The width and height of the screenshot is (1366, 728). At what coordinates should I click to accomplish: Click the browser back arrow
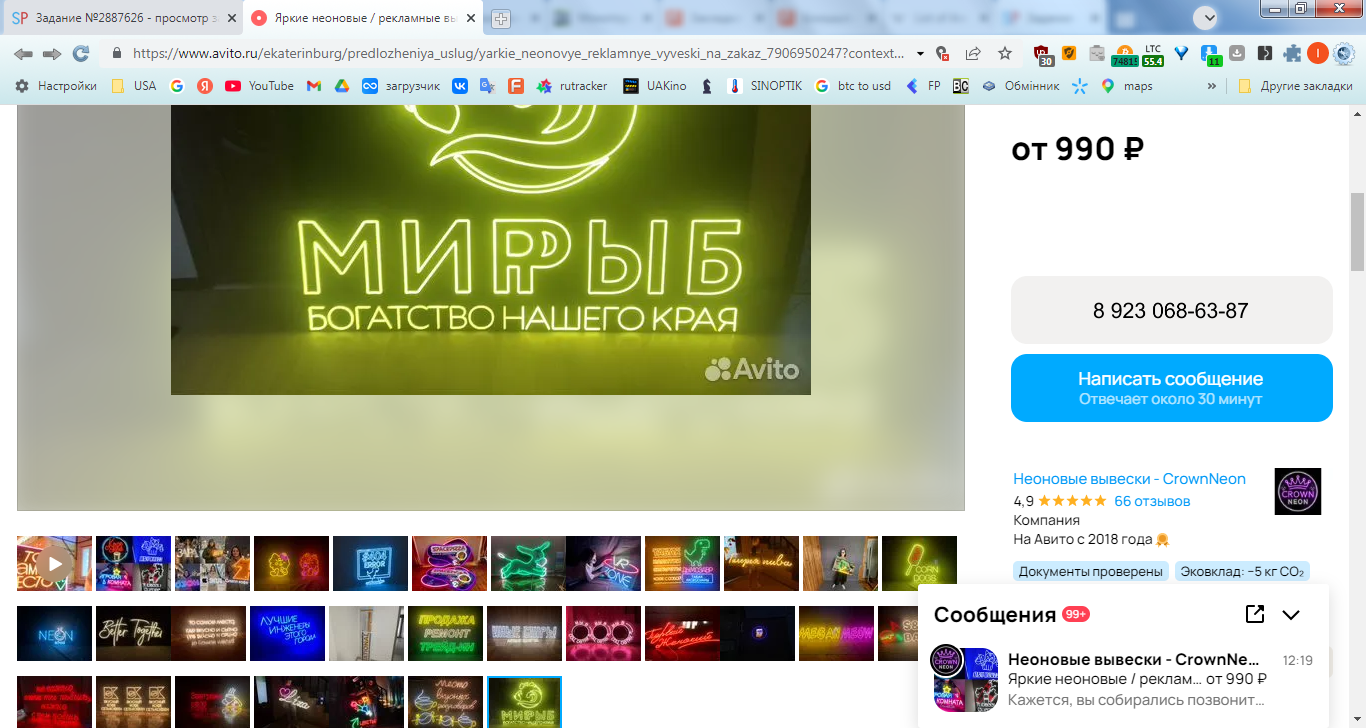click(x=23, y=54)
